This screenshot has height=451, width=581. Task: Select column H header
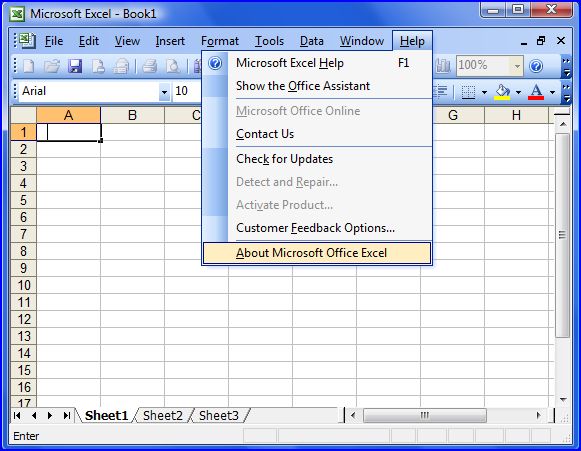[517, 115]
